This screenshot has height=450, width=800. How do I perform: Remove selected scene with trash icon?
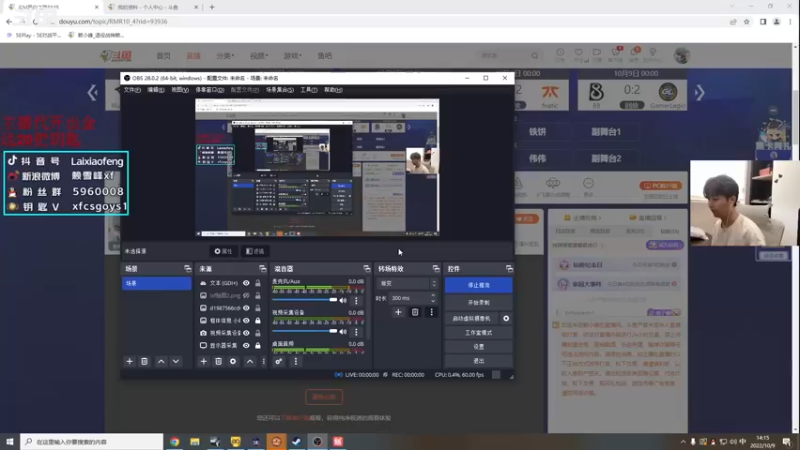[144, 361]
